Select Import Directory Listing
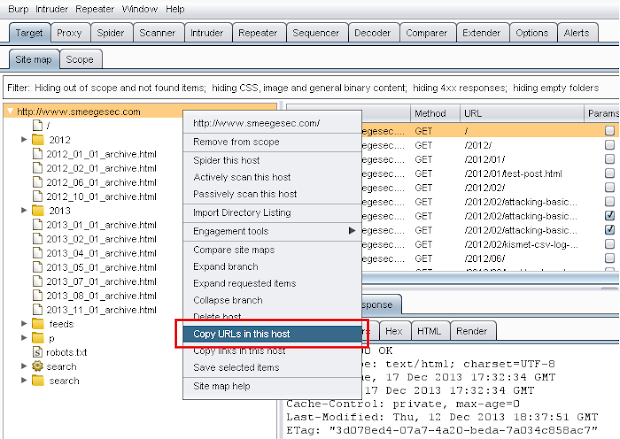The width and height of the screenshot is (620, 439). pyautogui.click(x=272, y=212)
